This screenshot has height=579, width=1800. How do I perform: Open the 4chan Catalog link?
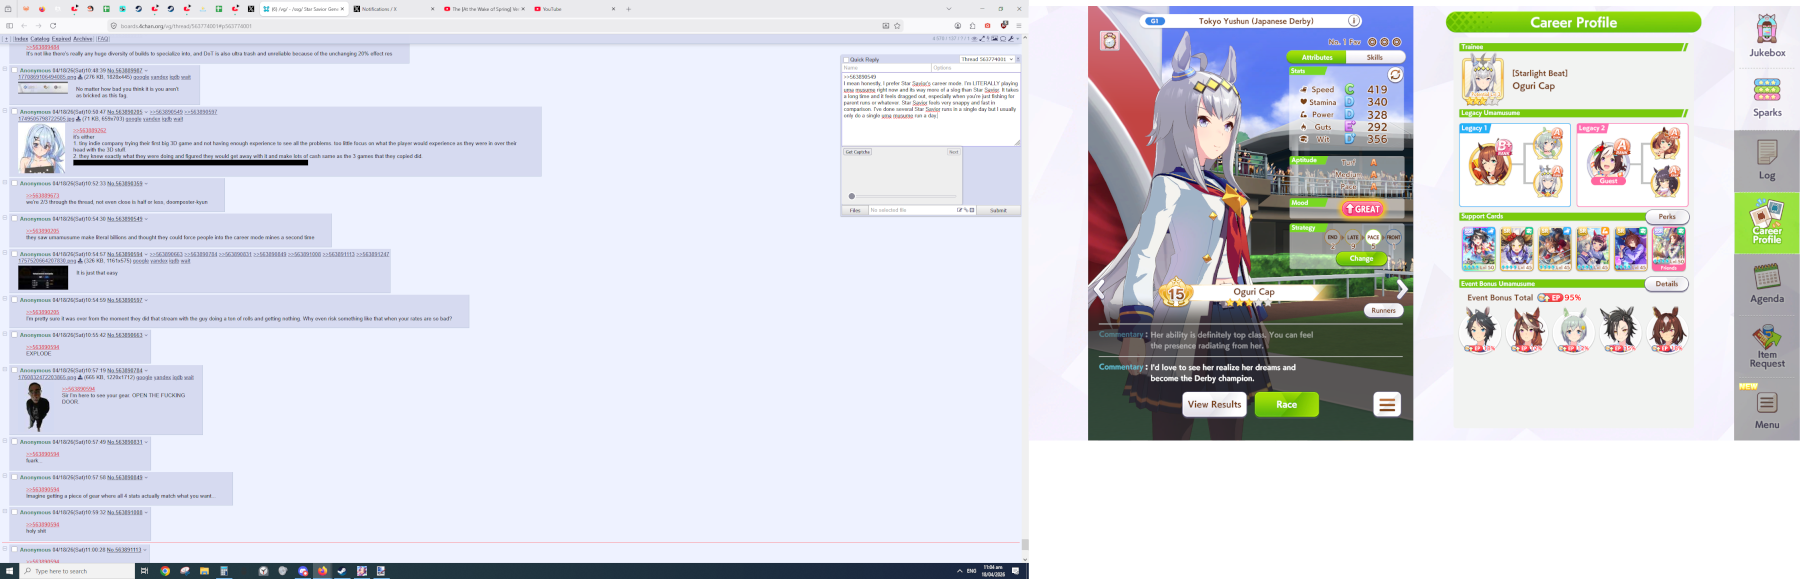pos(40,39)
